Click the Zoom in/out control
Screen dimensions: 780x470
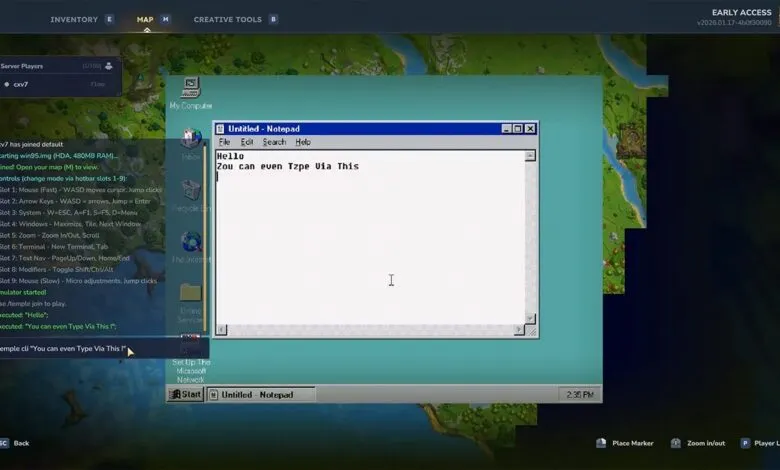(697, 443)
